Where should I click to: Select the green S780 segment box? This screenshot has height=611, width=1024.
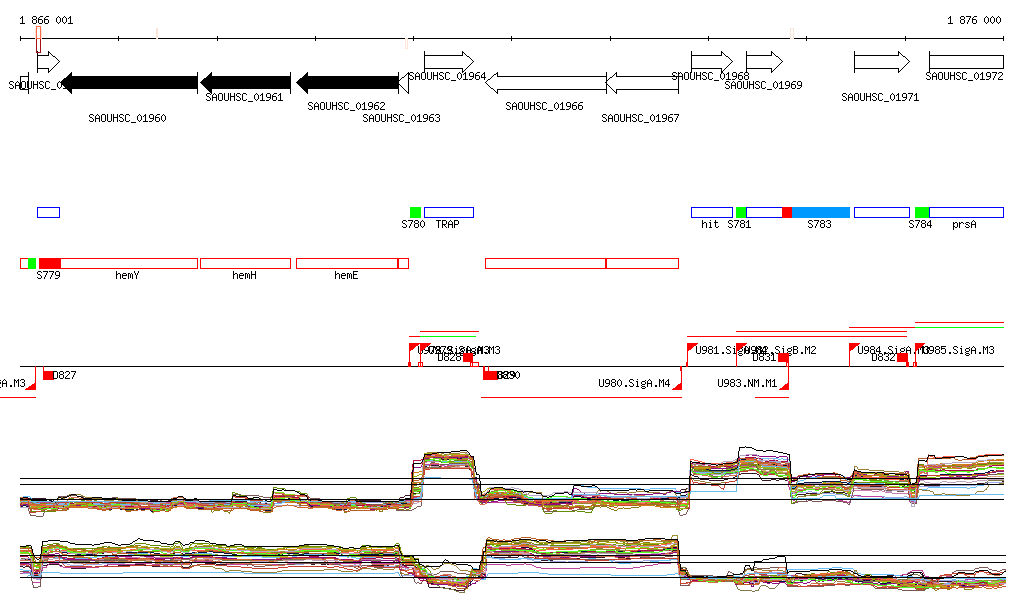coord(415,212)
